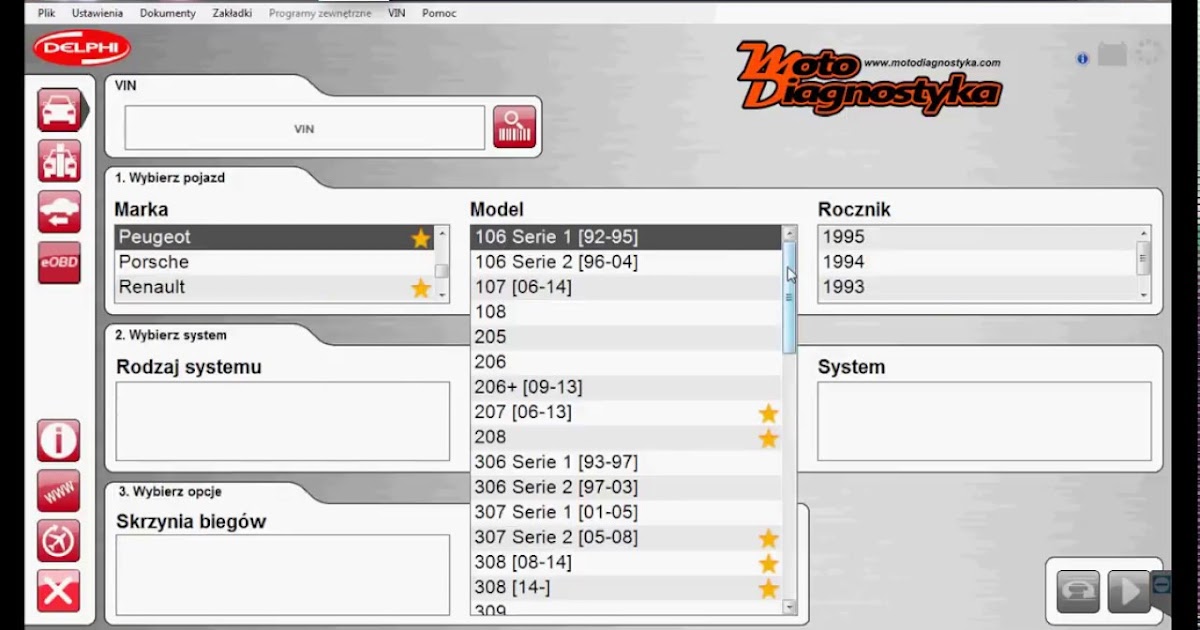Image resolution: width=1200 pixels, height=630 pixels.
Task: Select model 208
Action: 626,437
